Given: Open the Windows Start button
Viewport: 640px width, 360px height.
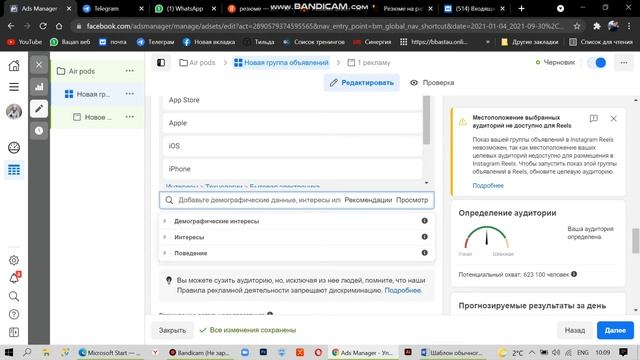Looking at the screenshot, I should pyautogui.click(x=9, y=352).
